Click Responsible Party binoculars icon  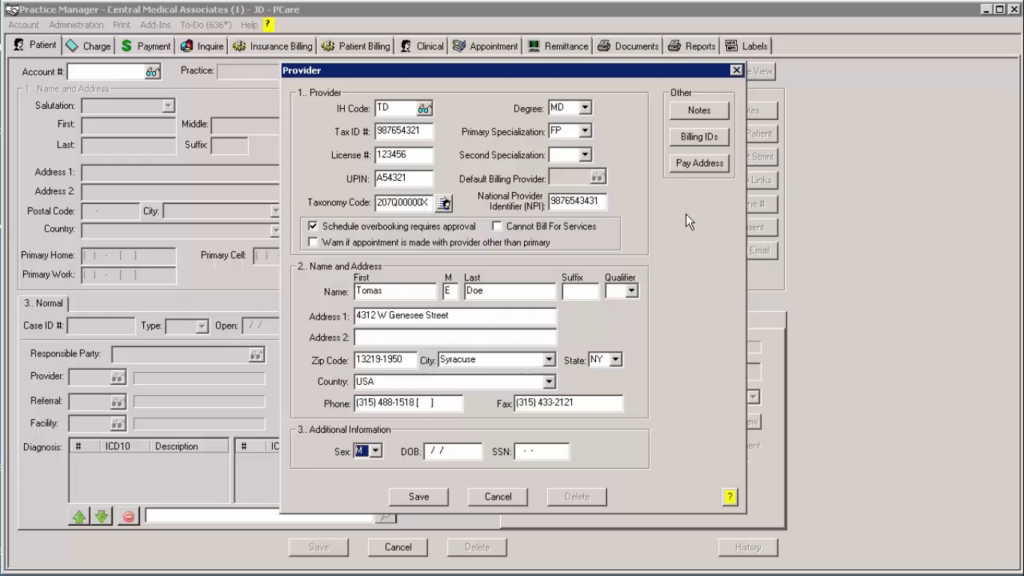256,355
